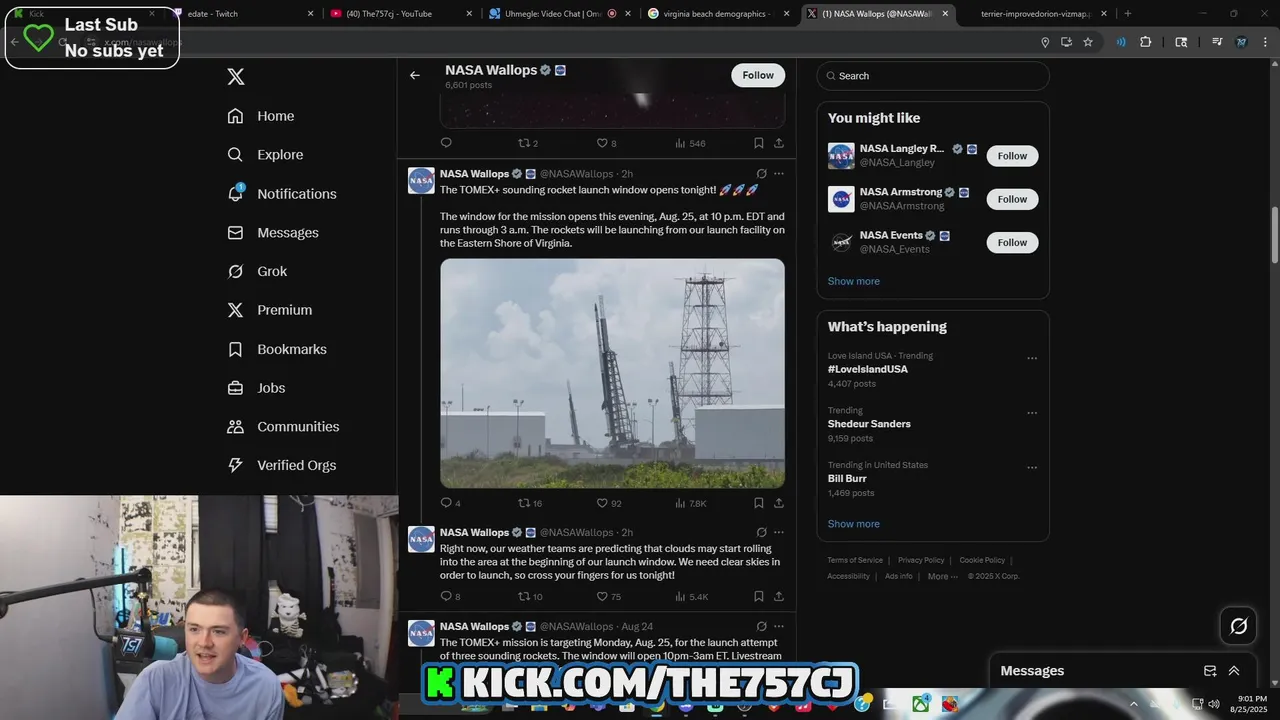This screenshot has width=1280, height=720.
Task: Show more under You might like
Action: [854, 281]
